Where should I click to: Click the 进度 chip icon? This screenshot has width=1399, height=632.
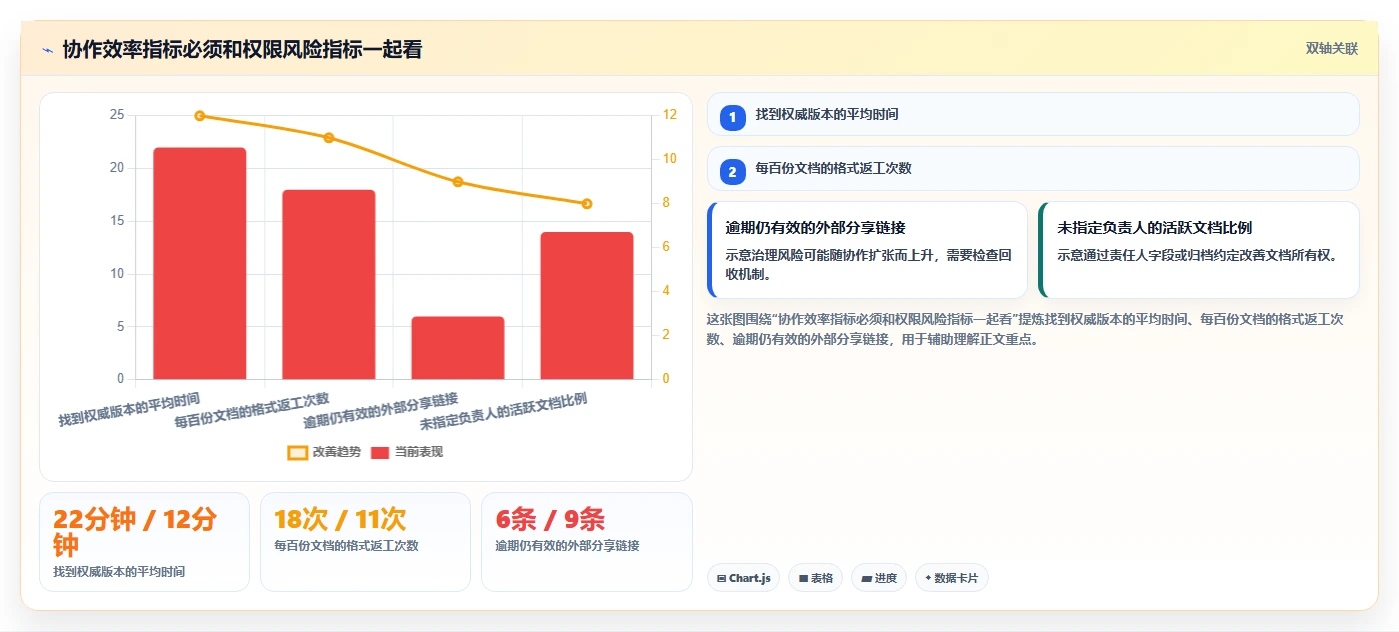pyautogui.click(x=866, y=578)
